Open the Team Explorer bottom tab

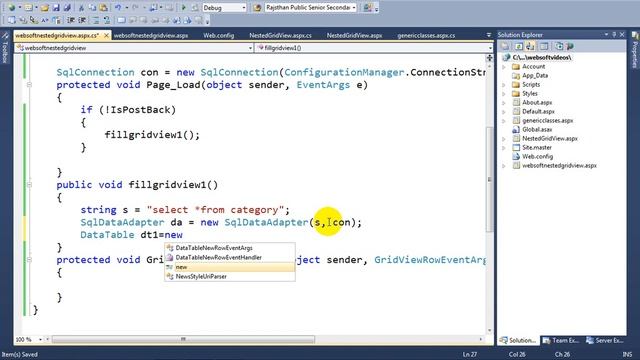[x=561, y=340]
